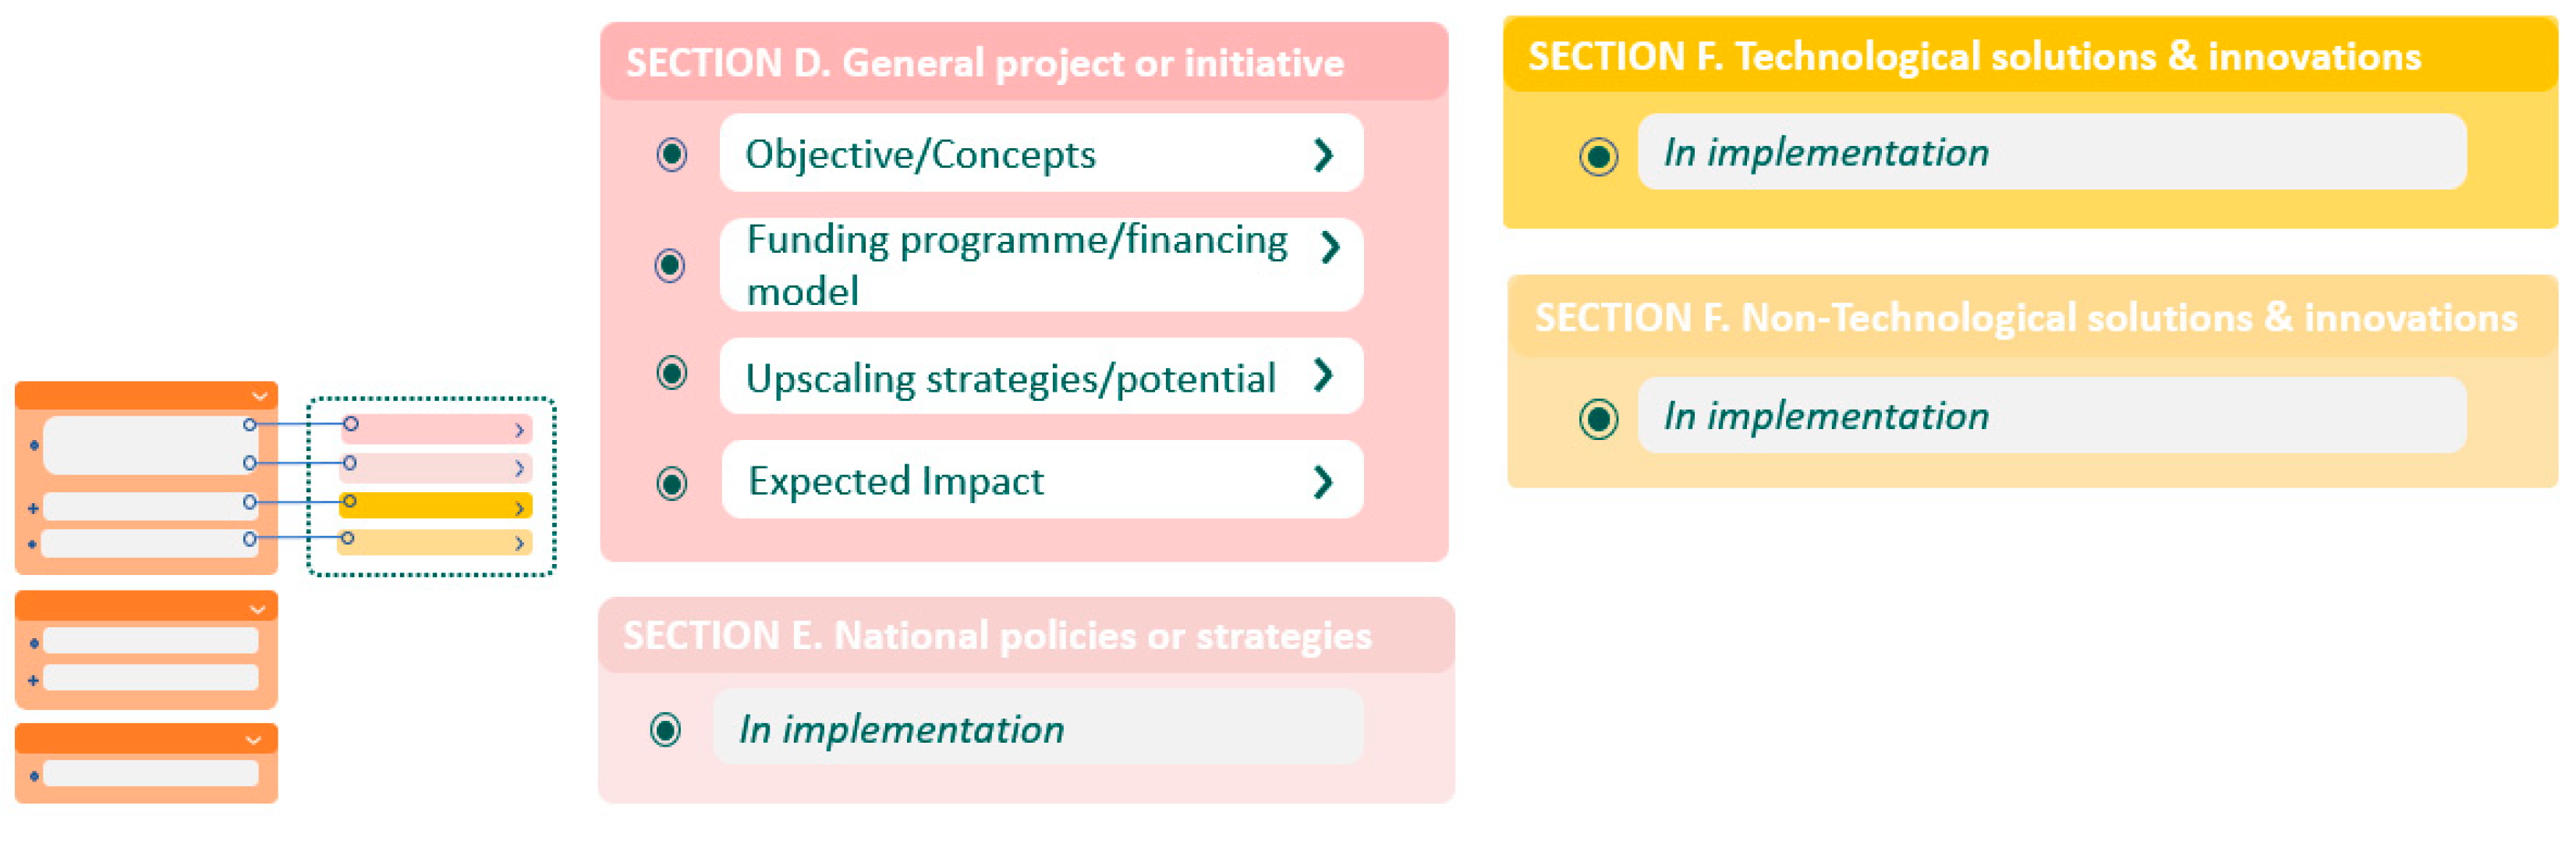
Task: Click the arrow on the small pink top bar
Action: pyautogui.click(x=519, y=430)
